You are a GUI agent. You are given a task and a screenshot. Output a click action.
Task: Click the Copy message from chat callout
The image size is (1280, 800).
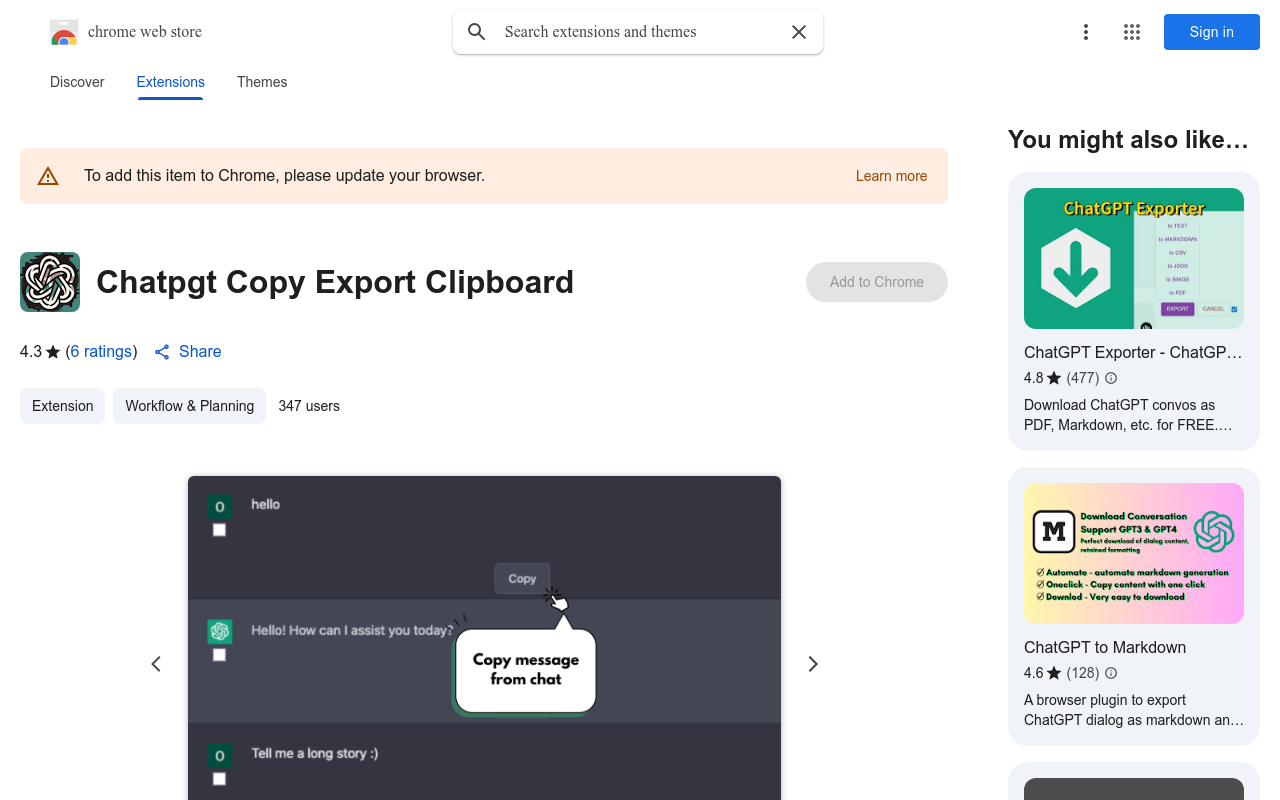(526, 669)
